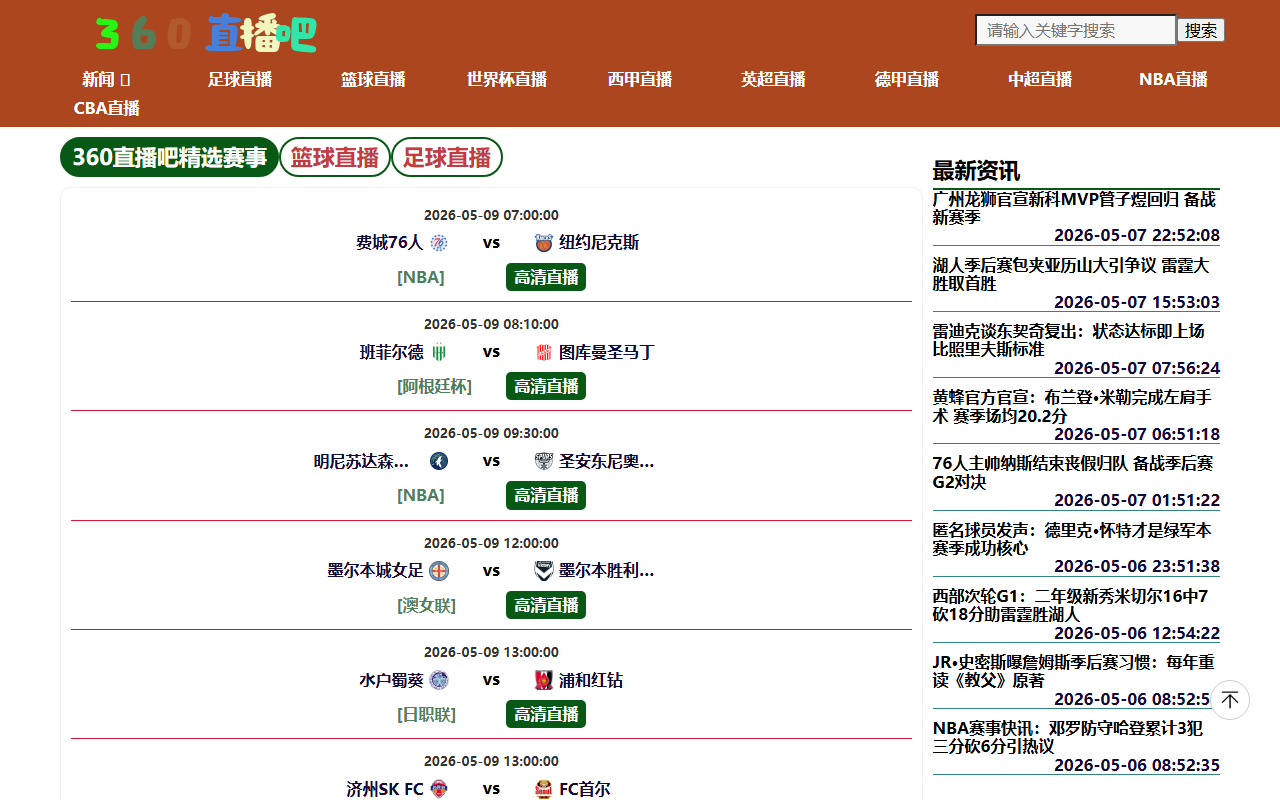Image resolution: width=1280 pixels, height=800 pixels.
Task: Click 高清直播 for 费城76人 match
Action: coord(546,277)
